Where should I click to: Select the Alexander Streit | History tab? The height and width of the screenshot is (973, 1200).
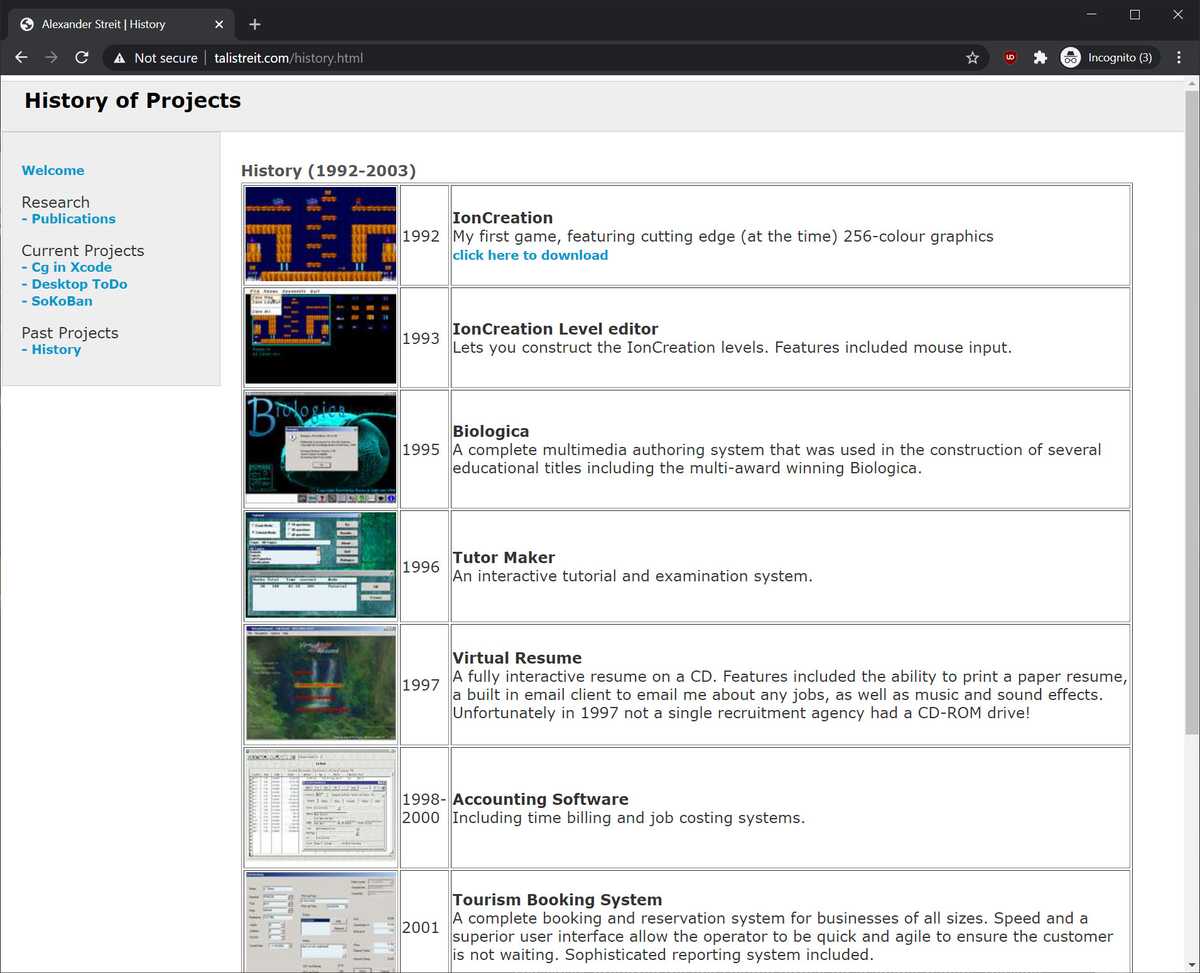click(x=122, y=24)
